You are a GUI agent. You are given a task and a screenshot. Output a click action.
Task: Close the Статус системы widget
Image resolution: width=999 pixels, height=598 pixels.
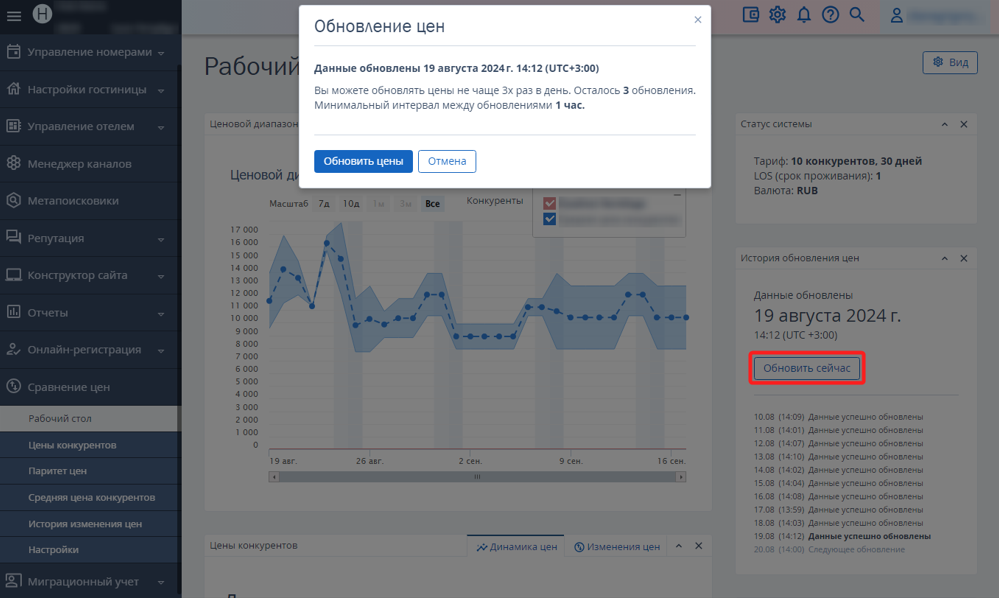(964, 124)
